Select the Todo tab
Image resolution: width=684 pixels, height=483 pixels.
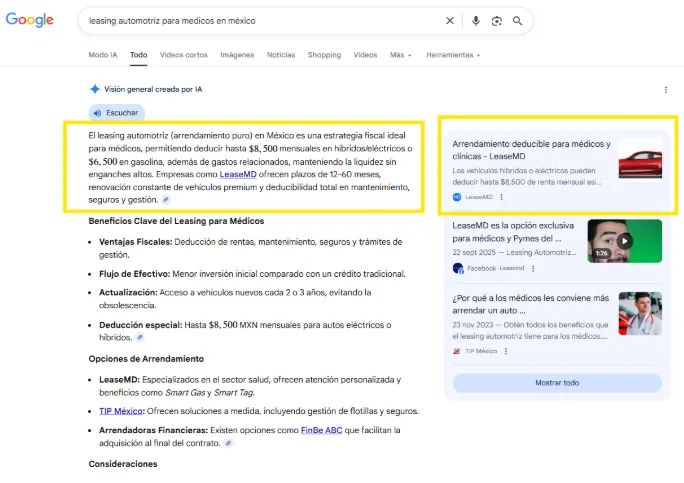138,55
